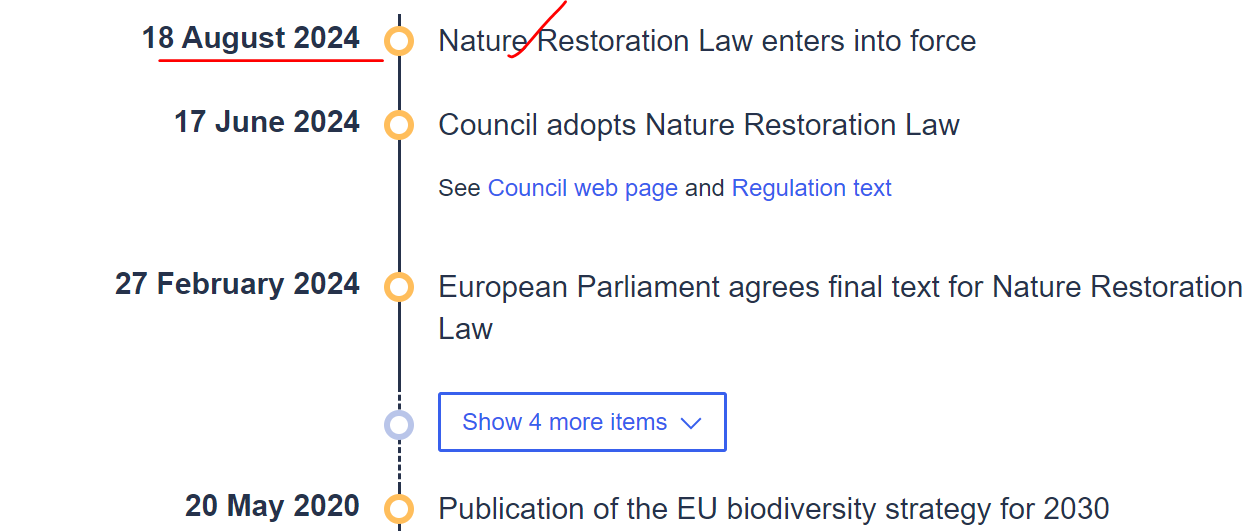Click the red underline beneath 18 August 2024
Viewport: 1252px width, 531px height.
[271, 60]
